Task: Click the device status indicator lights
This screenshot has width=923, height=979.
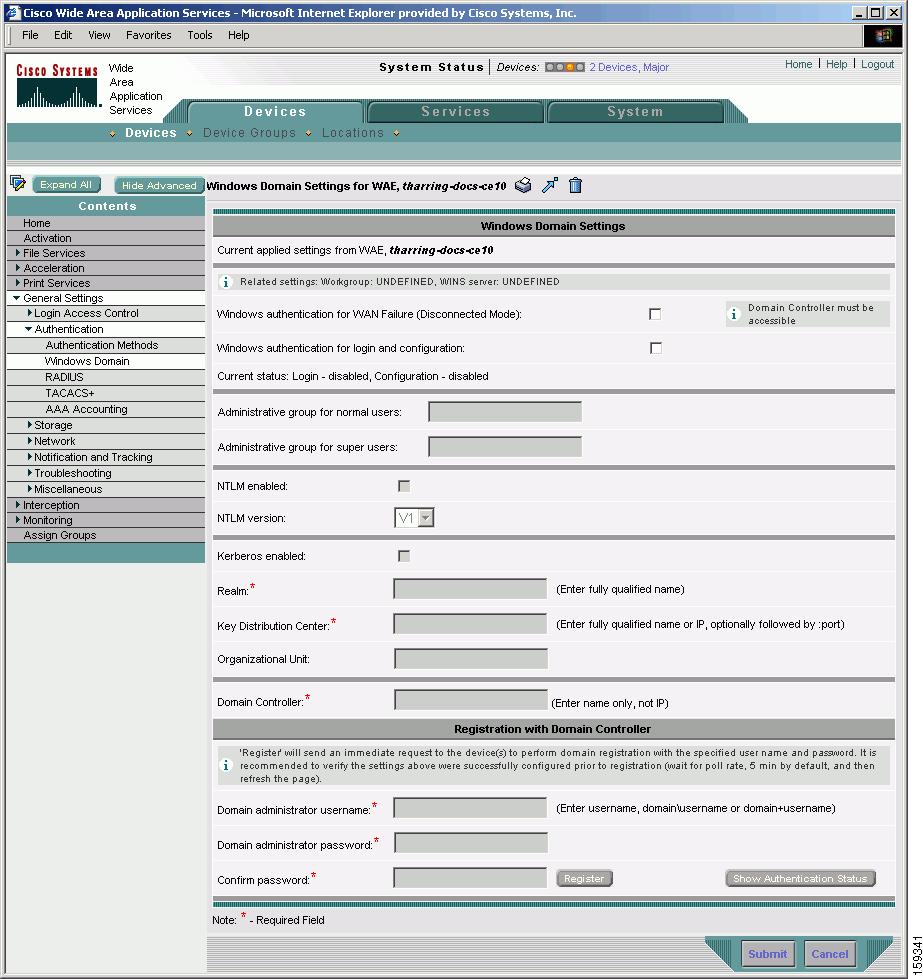Action: [565, 67]
